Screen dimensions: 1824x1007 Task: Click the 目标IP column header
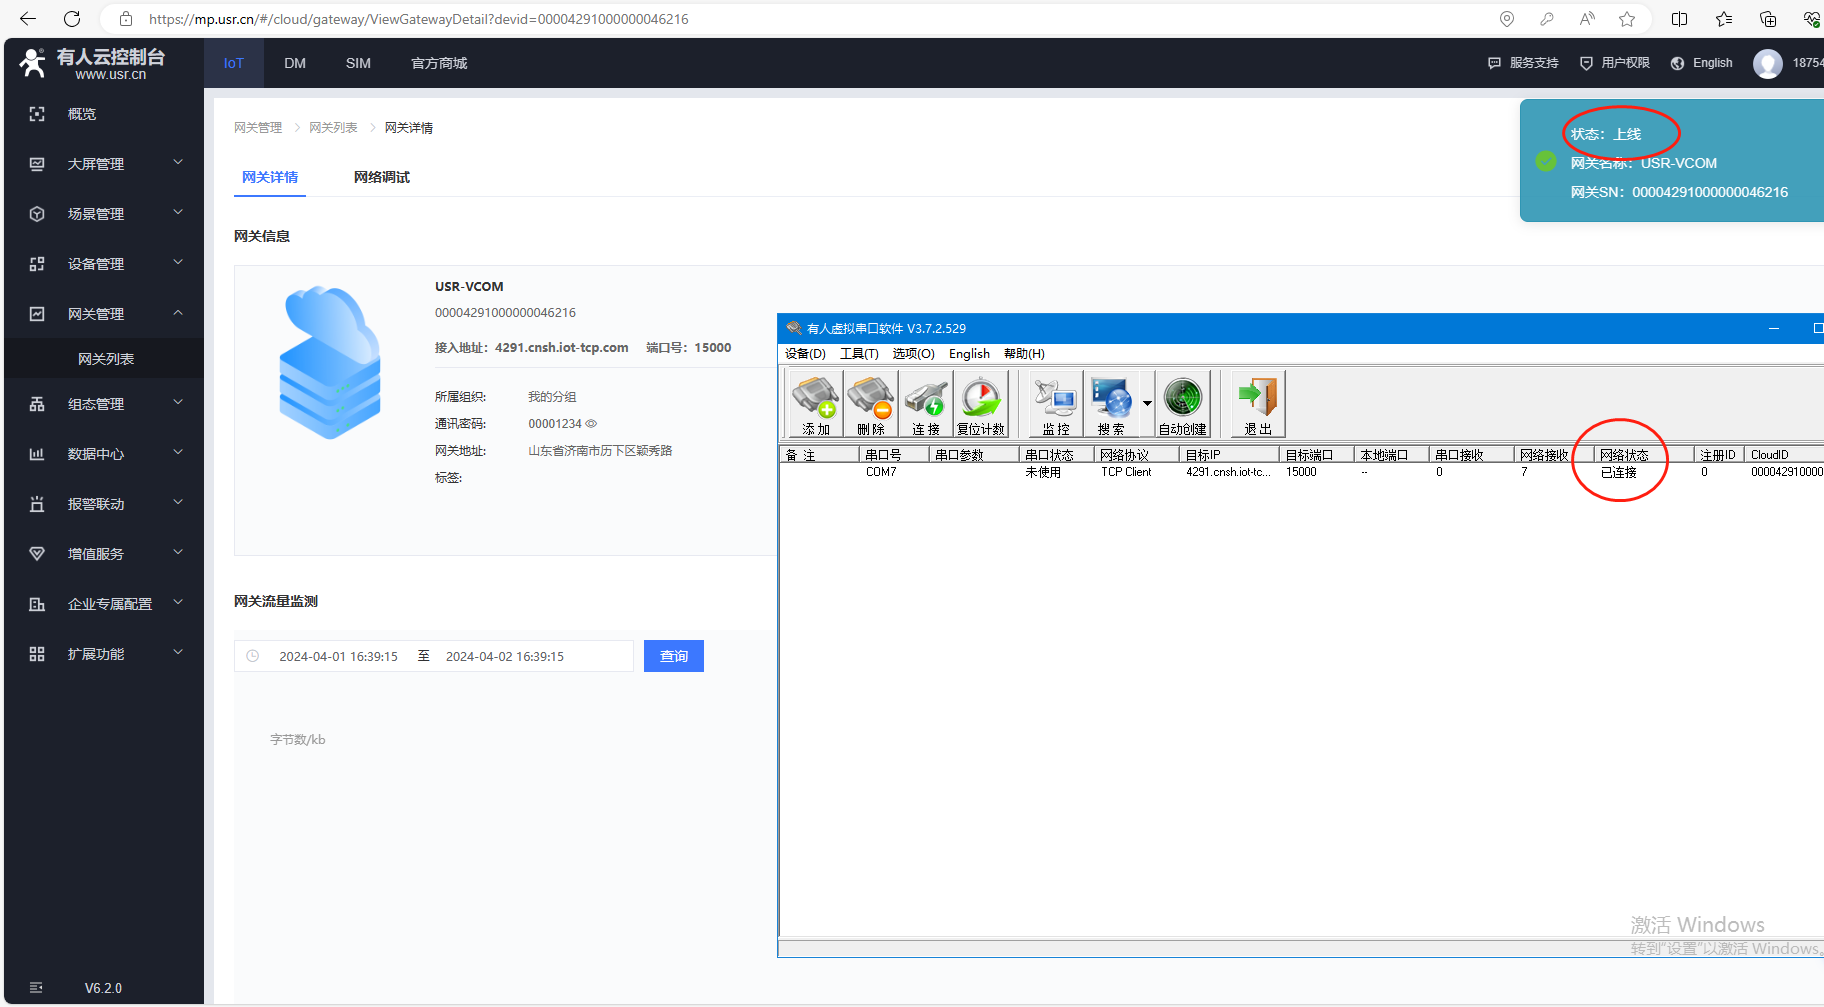tap(1230, 455)
